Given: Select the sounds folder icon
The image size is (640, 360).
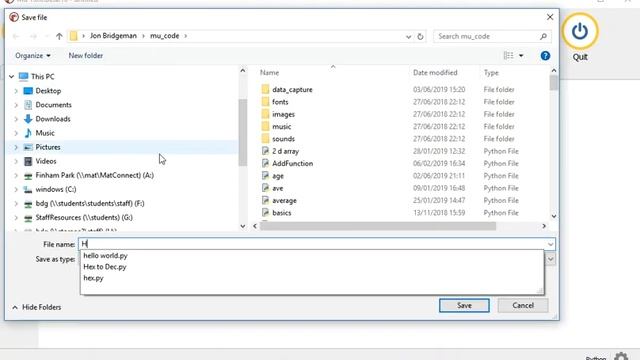Looking at the screenshot, I should [265, 139].
